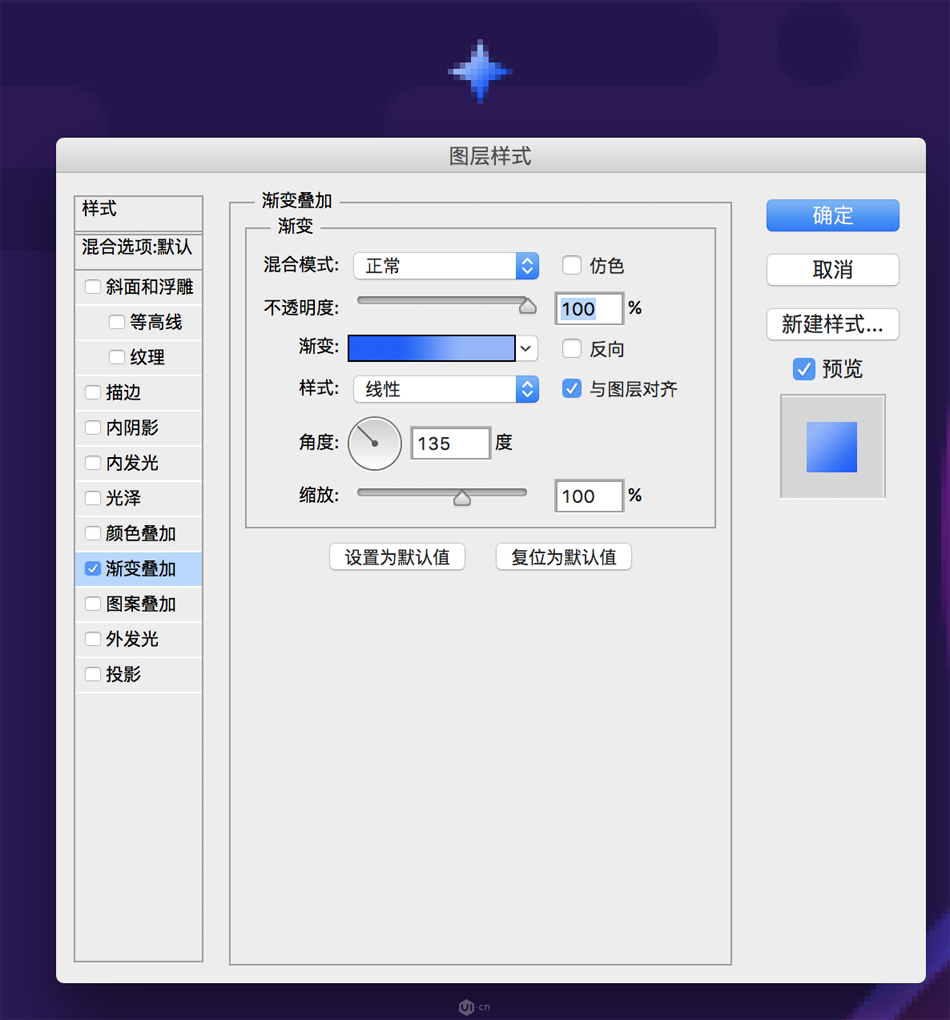Open the 样式 dropdown showing 线性

(446, 389)
